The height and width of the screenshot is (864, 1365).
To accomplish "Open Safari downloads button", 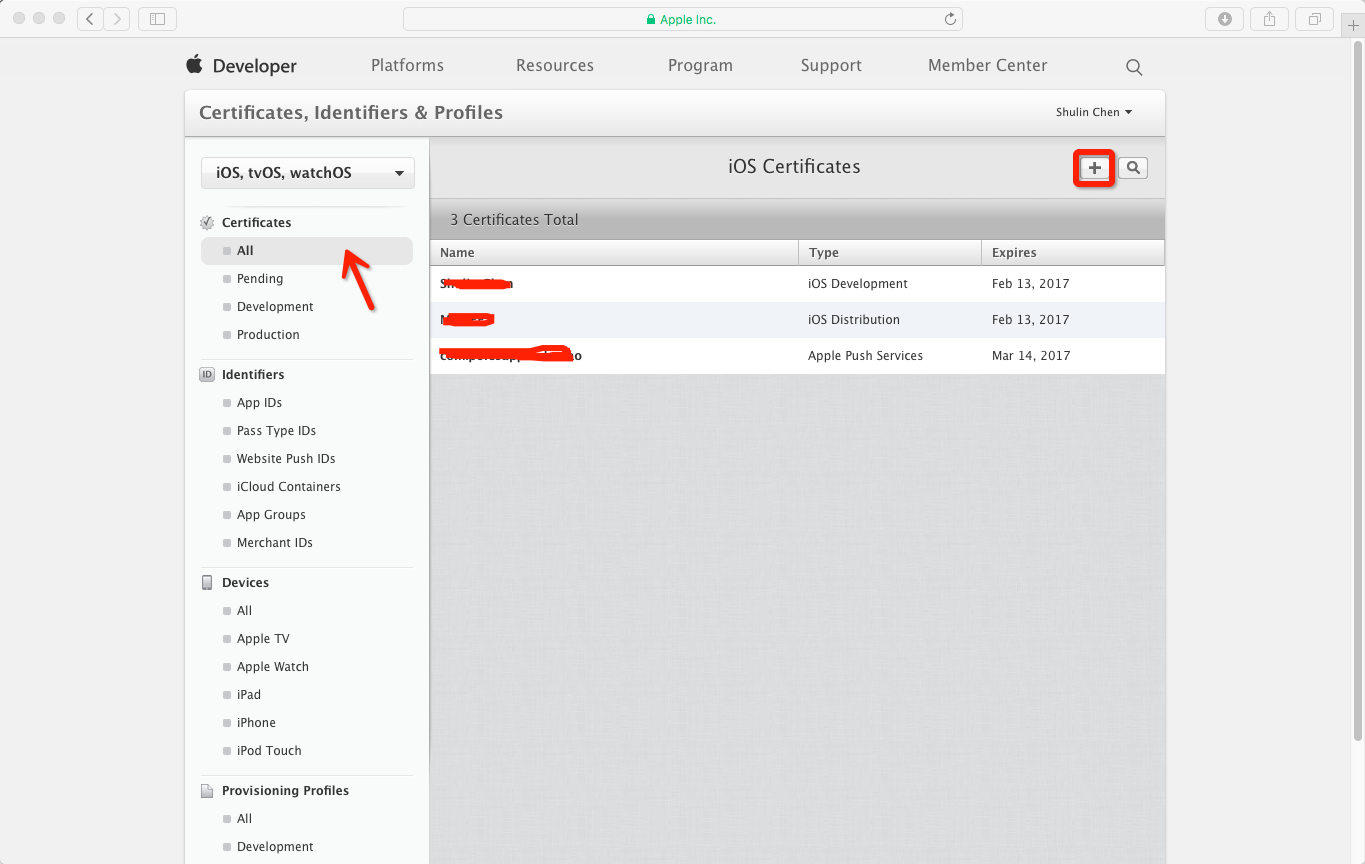I will tap(1224, 18).
